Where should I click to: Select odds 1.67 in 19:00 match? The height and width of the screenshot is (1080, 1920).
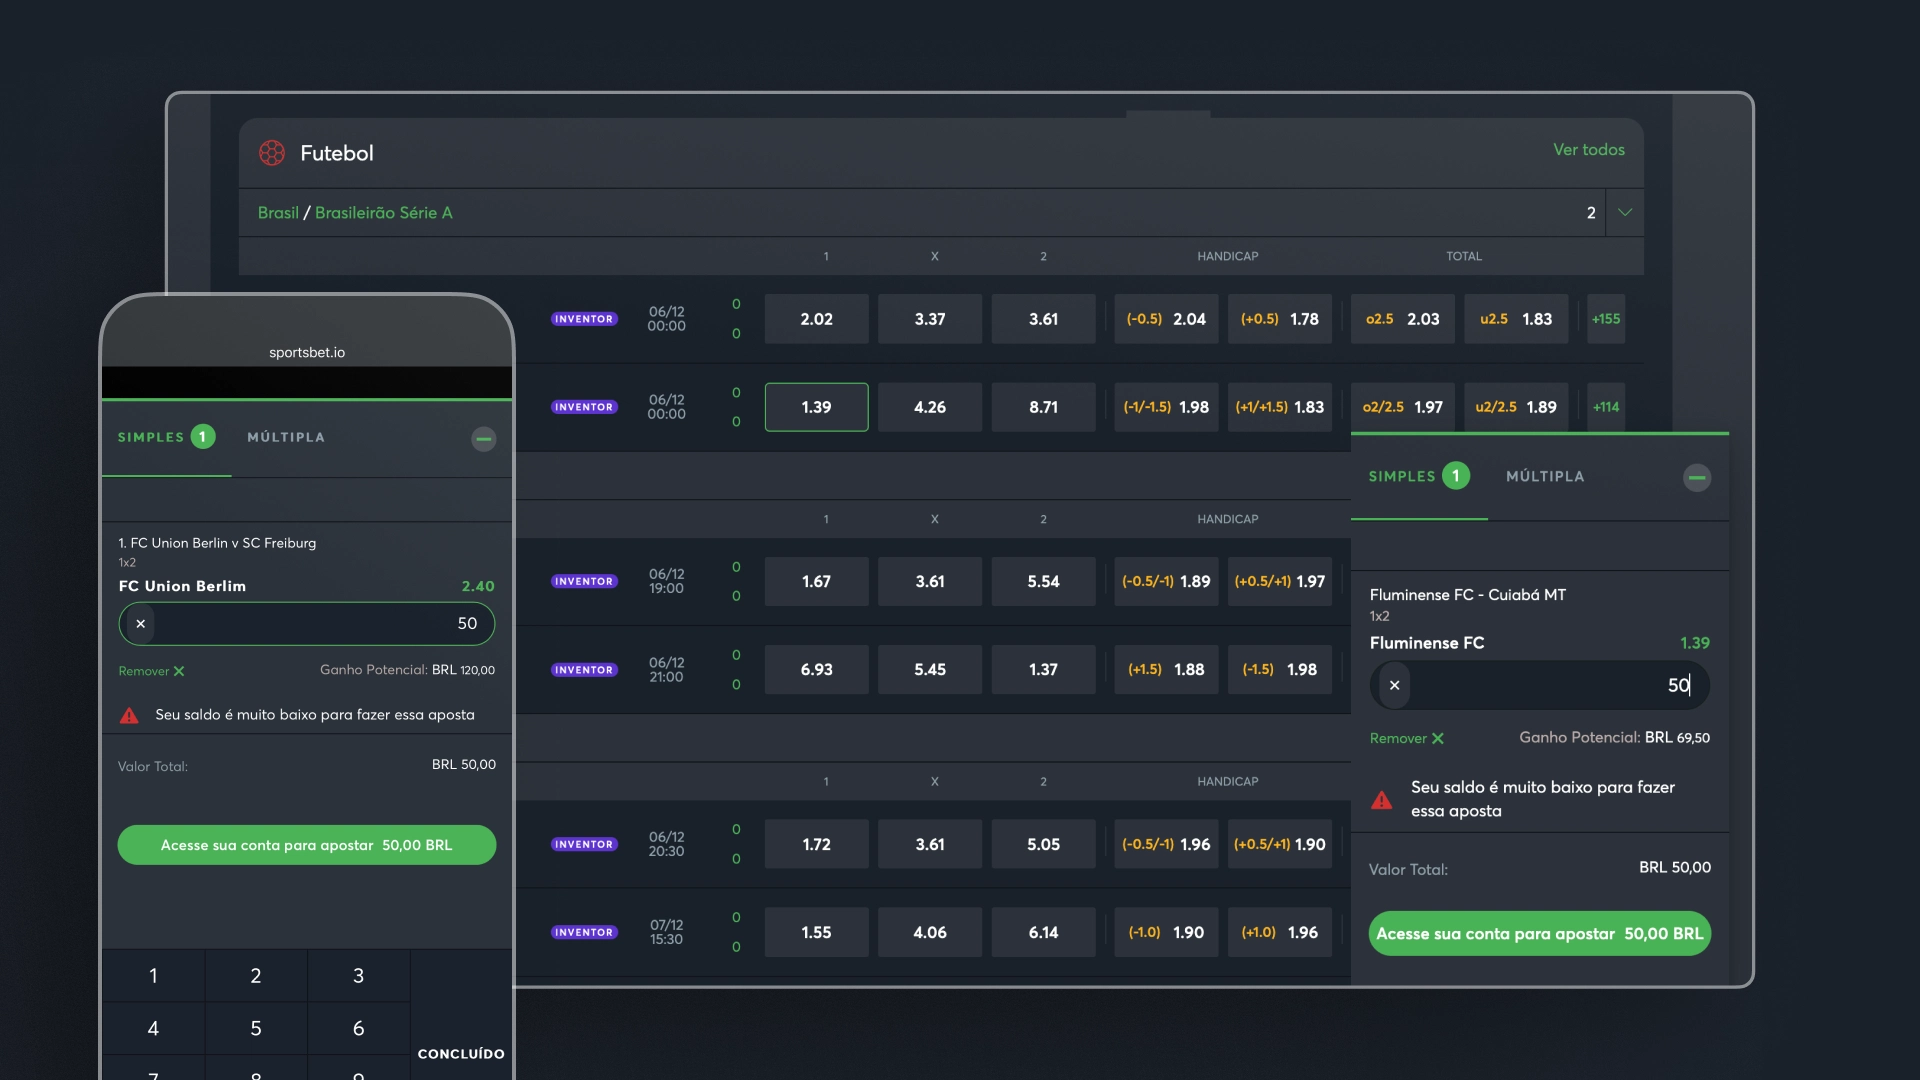point(816,581)
